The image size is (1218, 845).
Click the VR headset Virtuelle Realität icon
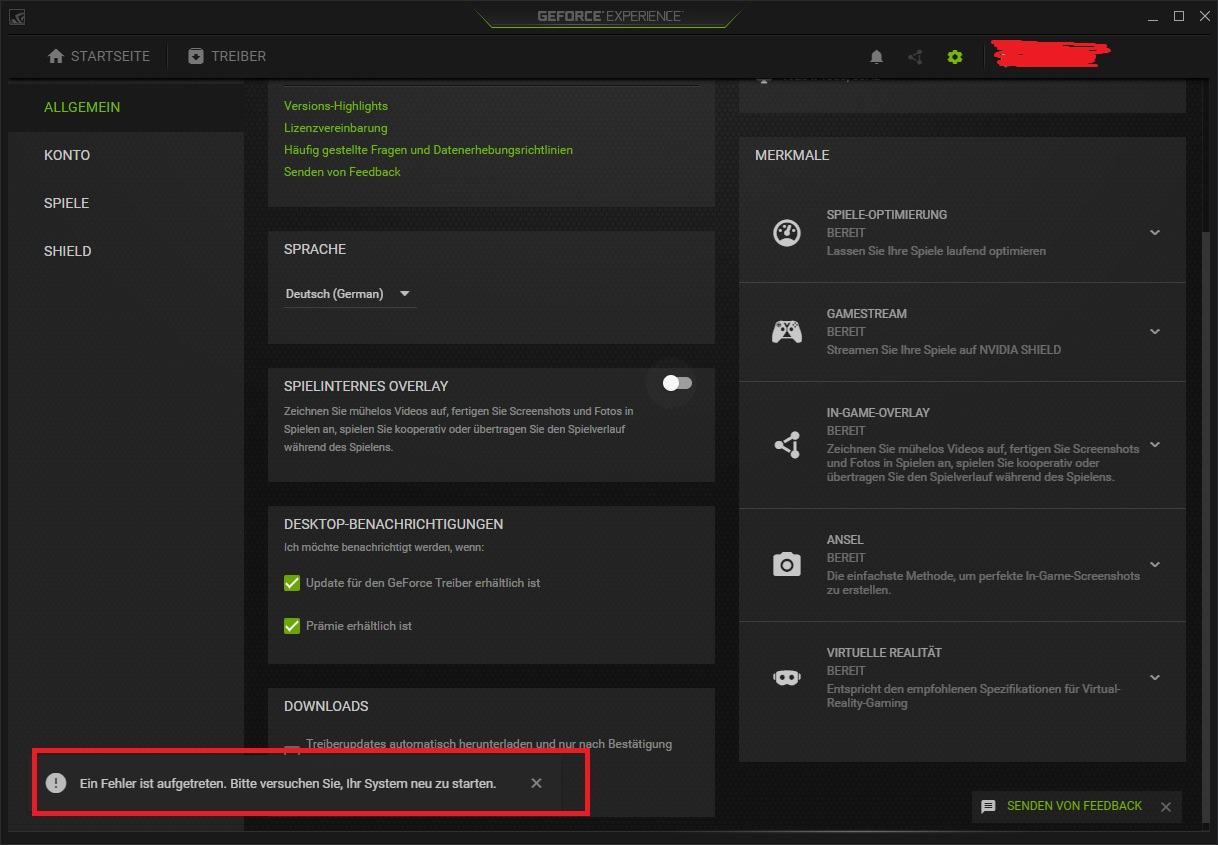tap(787, 678)
